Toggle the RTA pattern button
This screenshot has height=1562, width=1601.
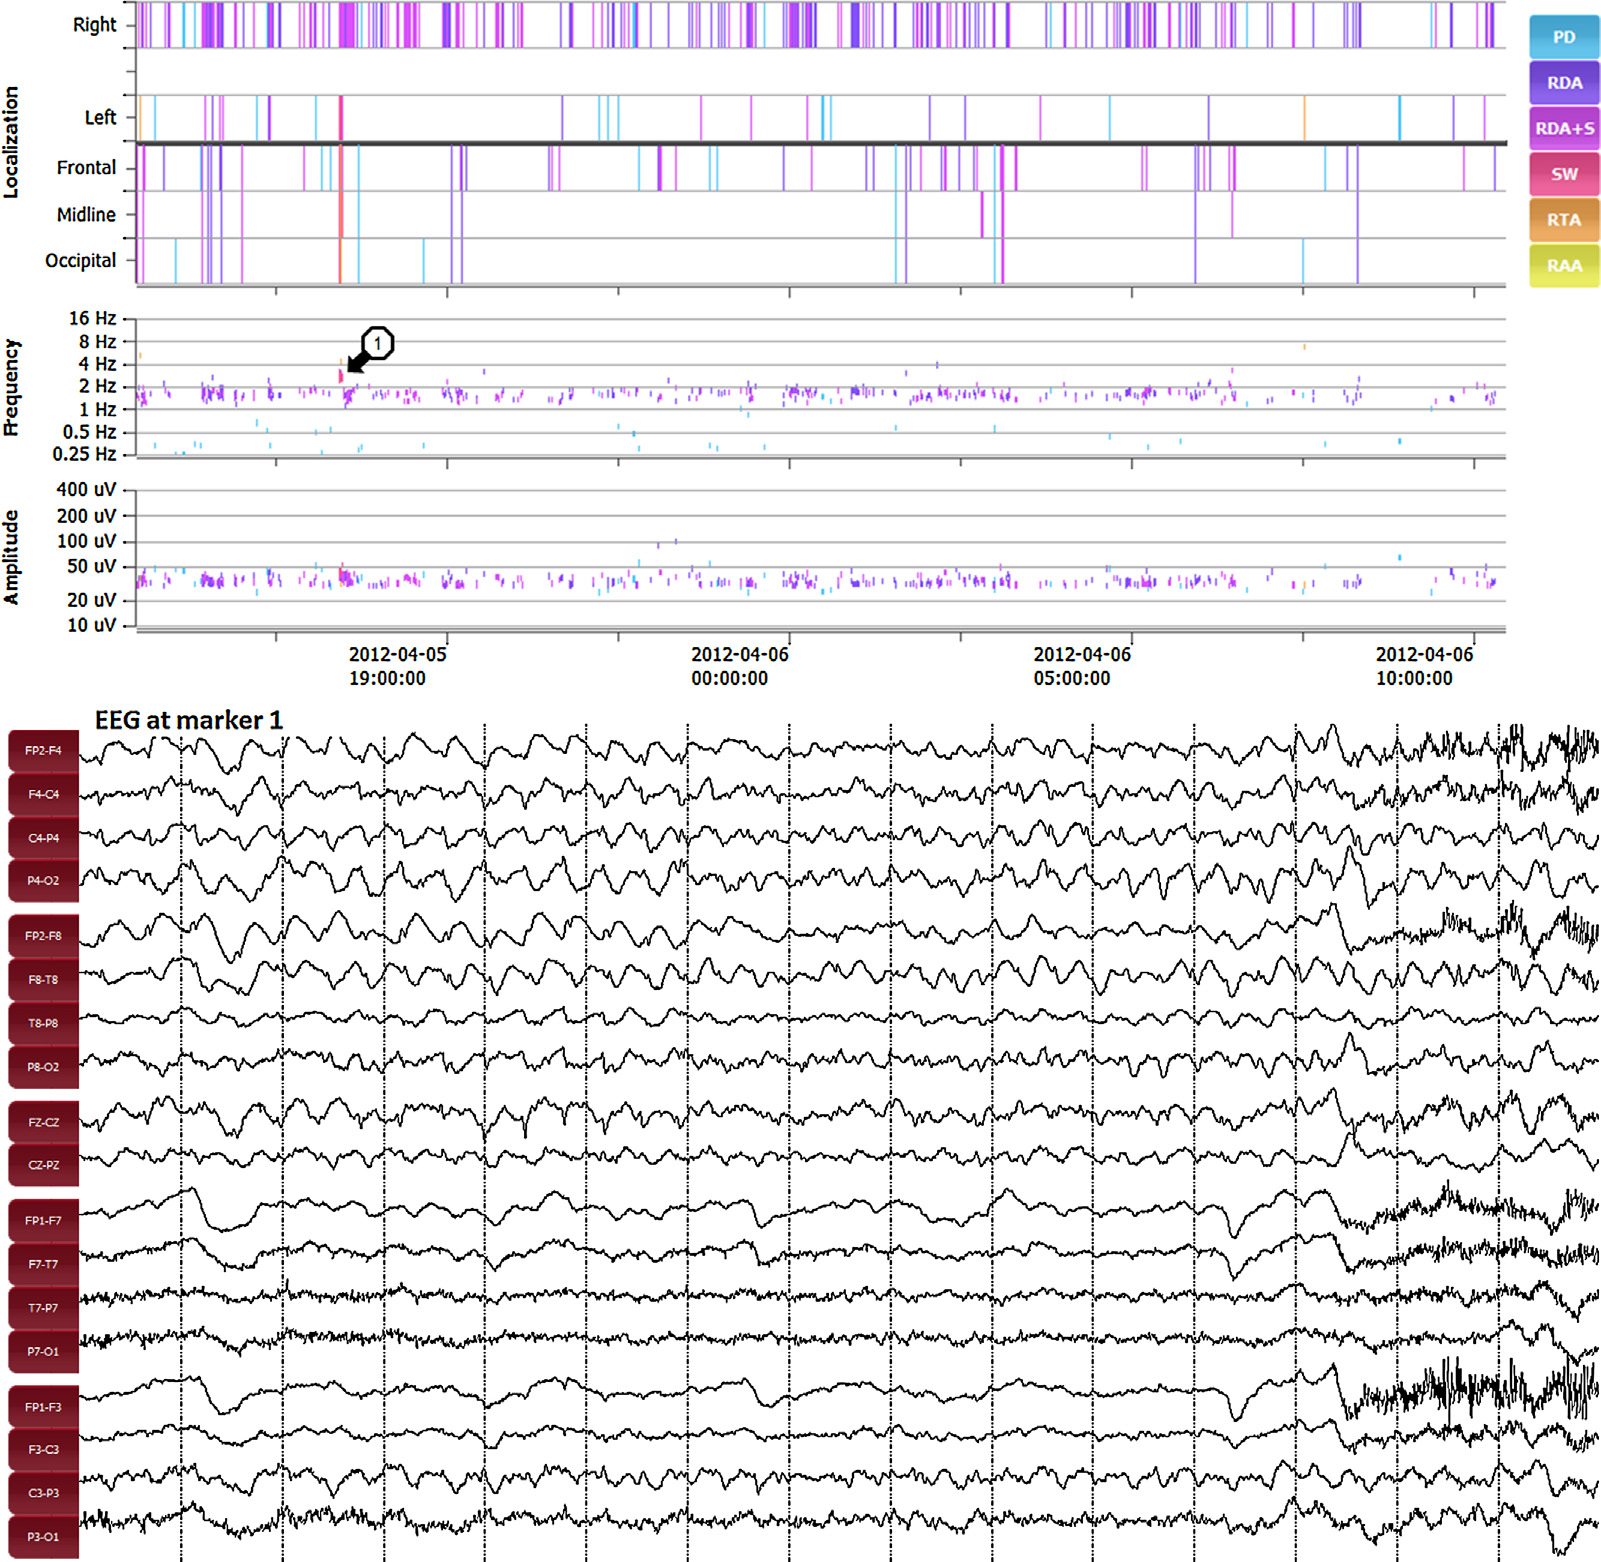[1563, 220]
